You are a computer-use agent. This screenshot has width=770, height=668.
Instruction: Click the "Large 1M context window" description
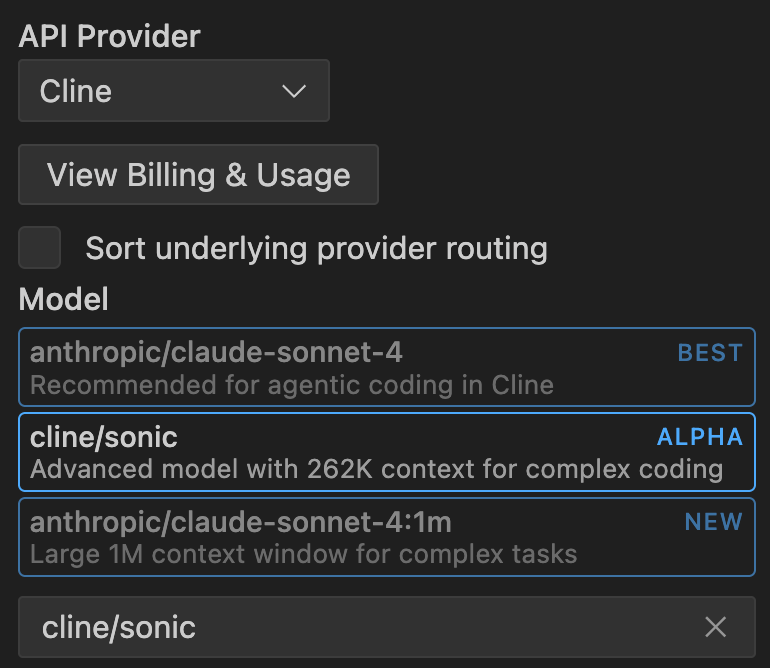point(303,554)
